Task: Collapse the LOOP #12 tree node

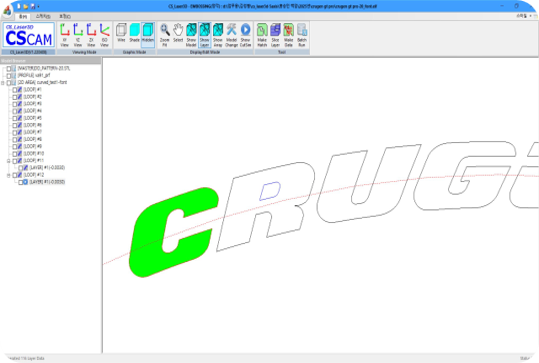Action: [9, 175]
